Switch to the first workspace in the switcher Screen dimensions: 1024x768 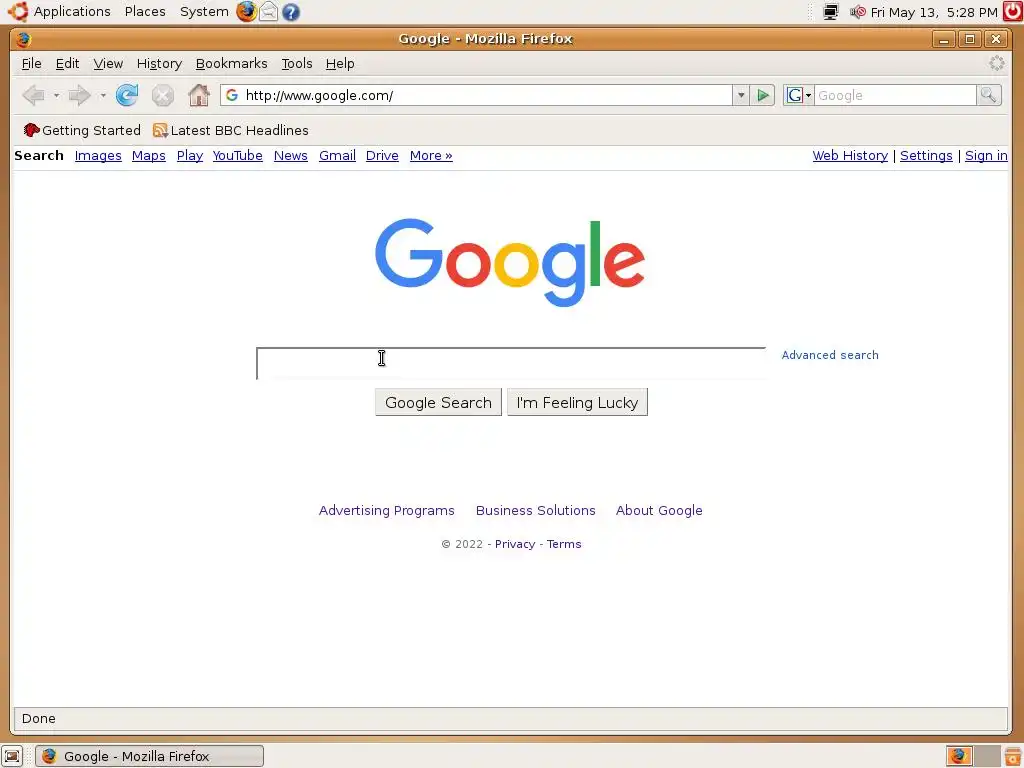pos(959,756)
